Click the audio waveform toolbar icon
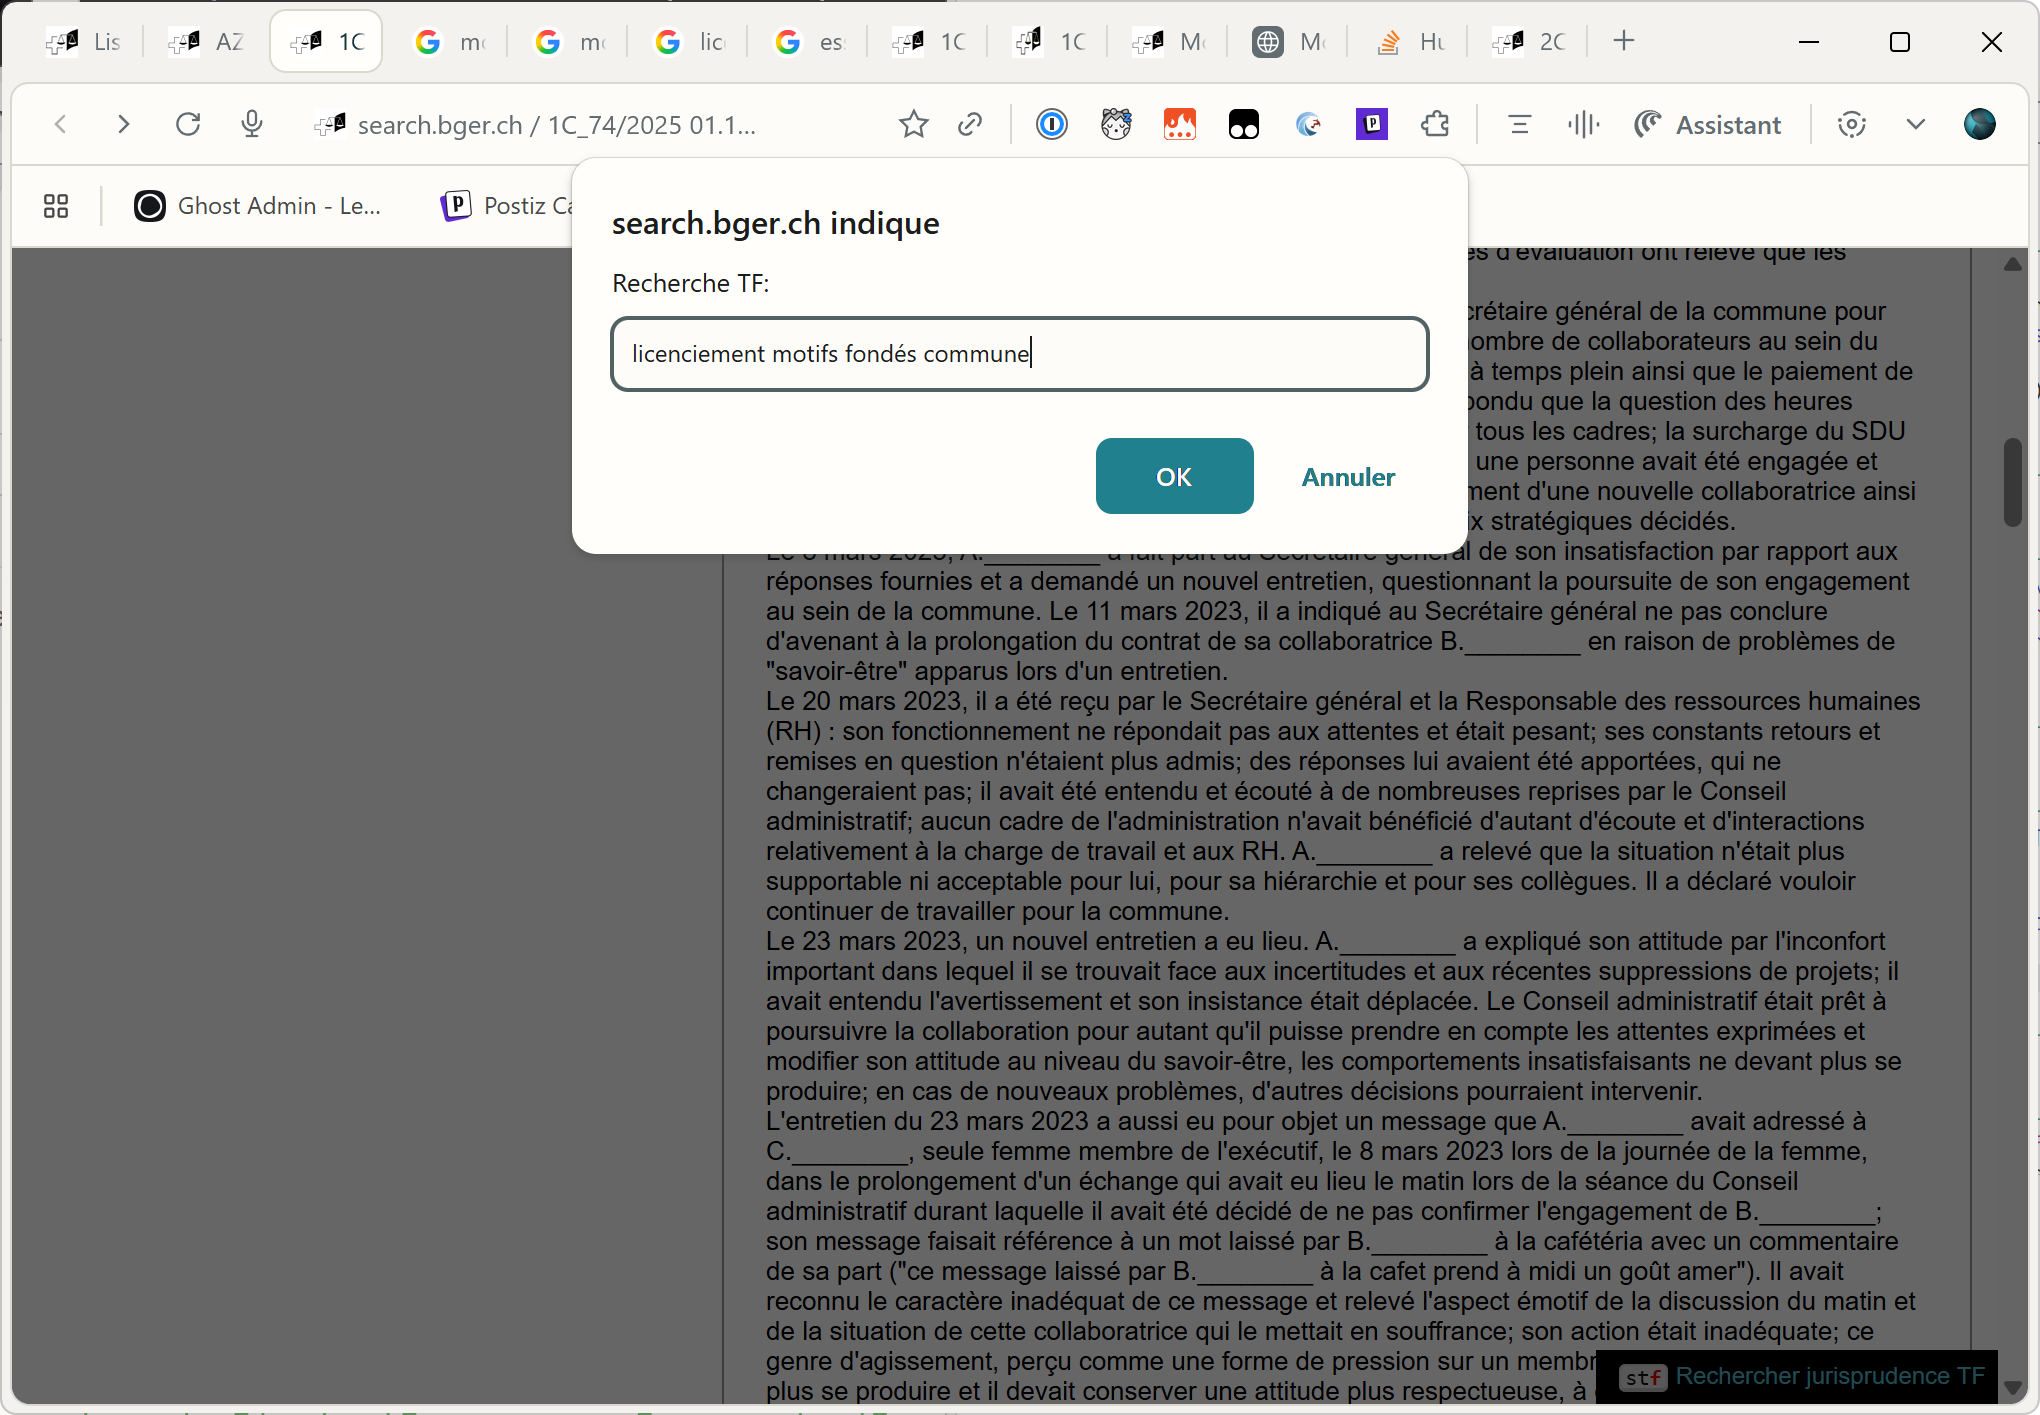Viewport: 2040px width, 1415px height. [1583, 124]
